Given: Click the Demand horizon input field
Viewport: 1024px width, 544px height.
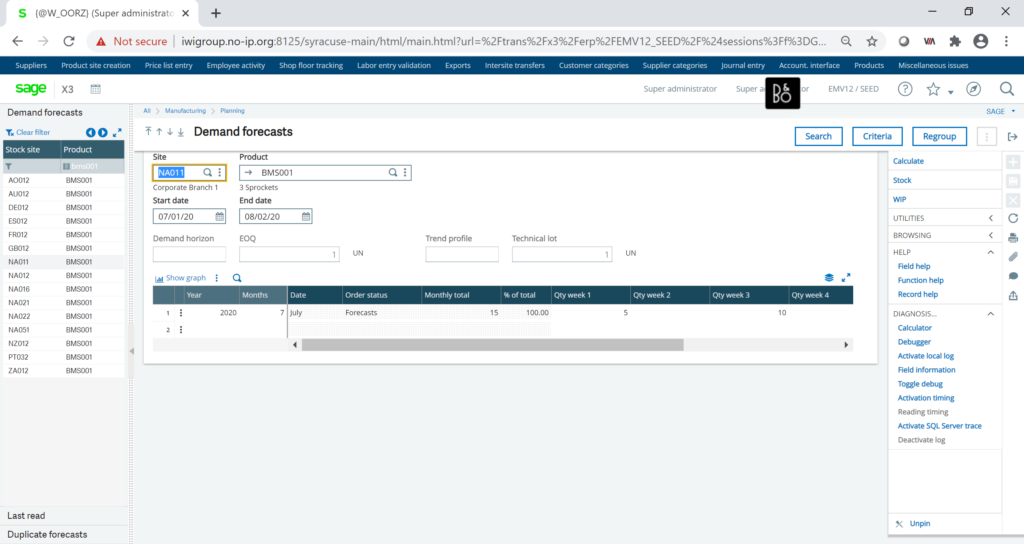Looking at the screenshot, I should [189, 254].
